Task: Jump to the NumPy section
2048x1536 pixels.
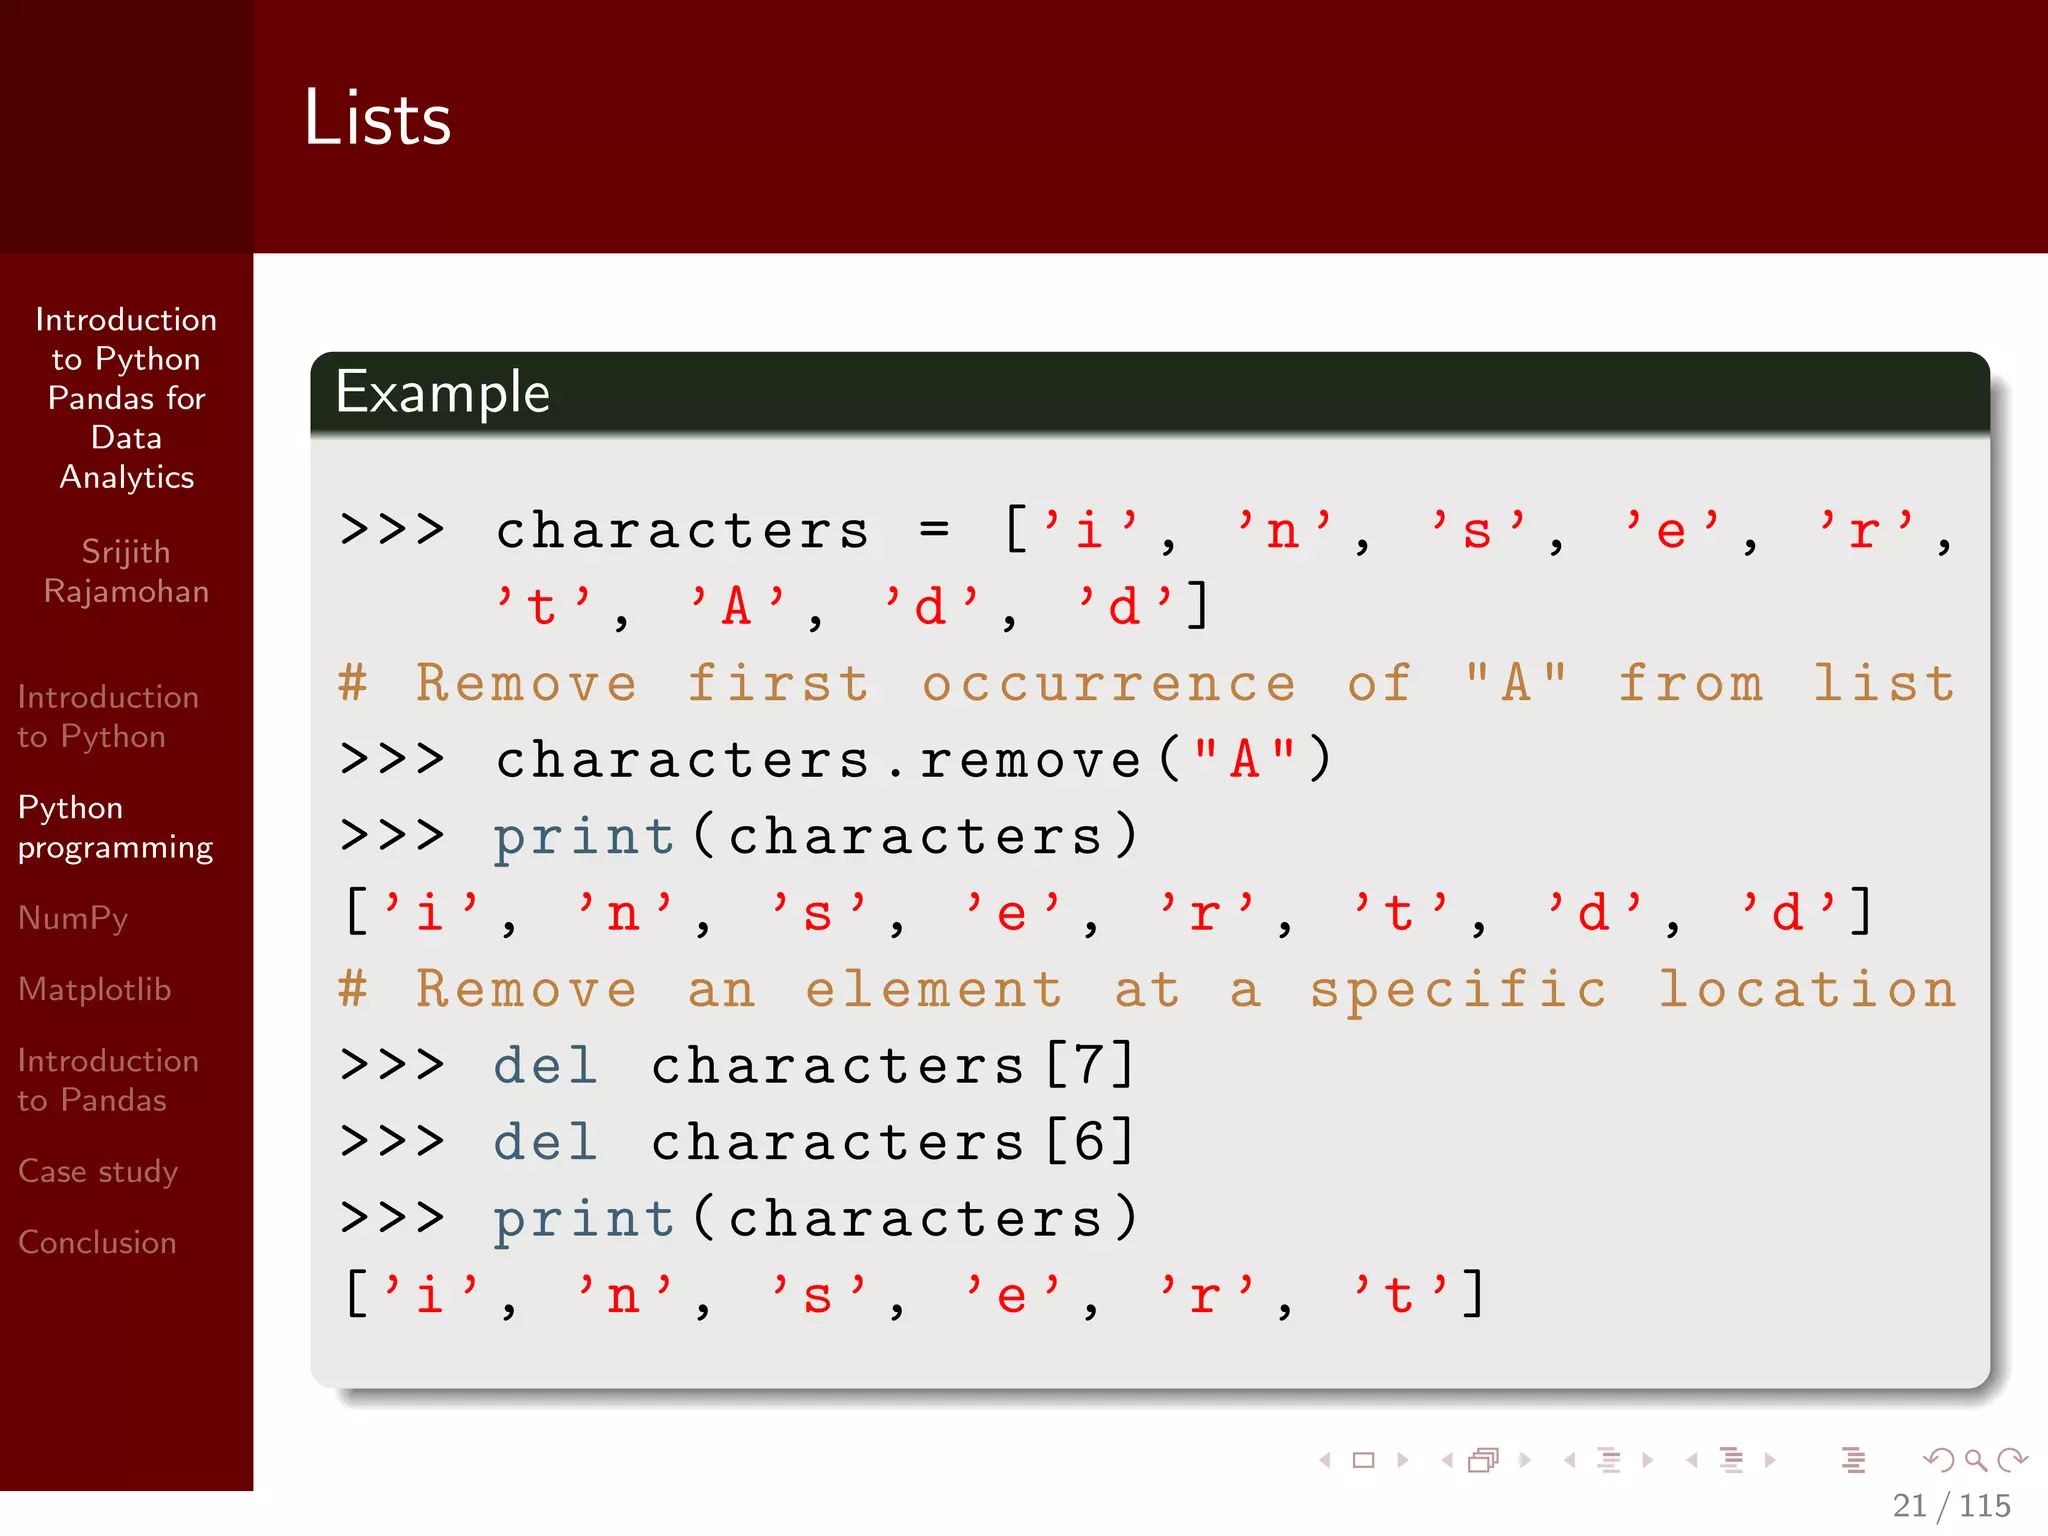Action: pos(73,918)
